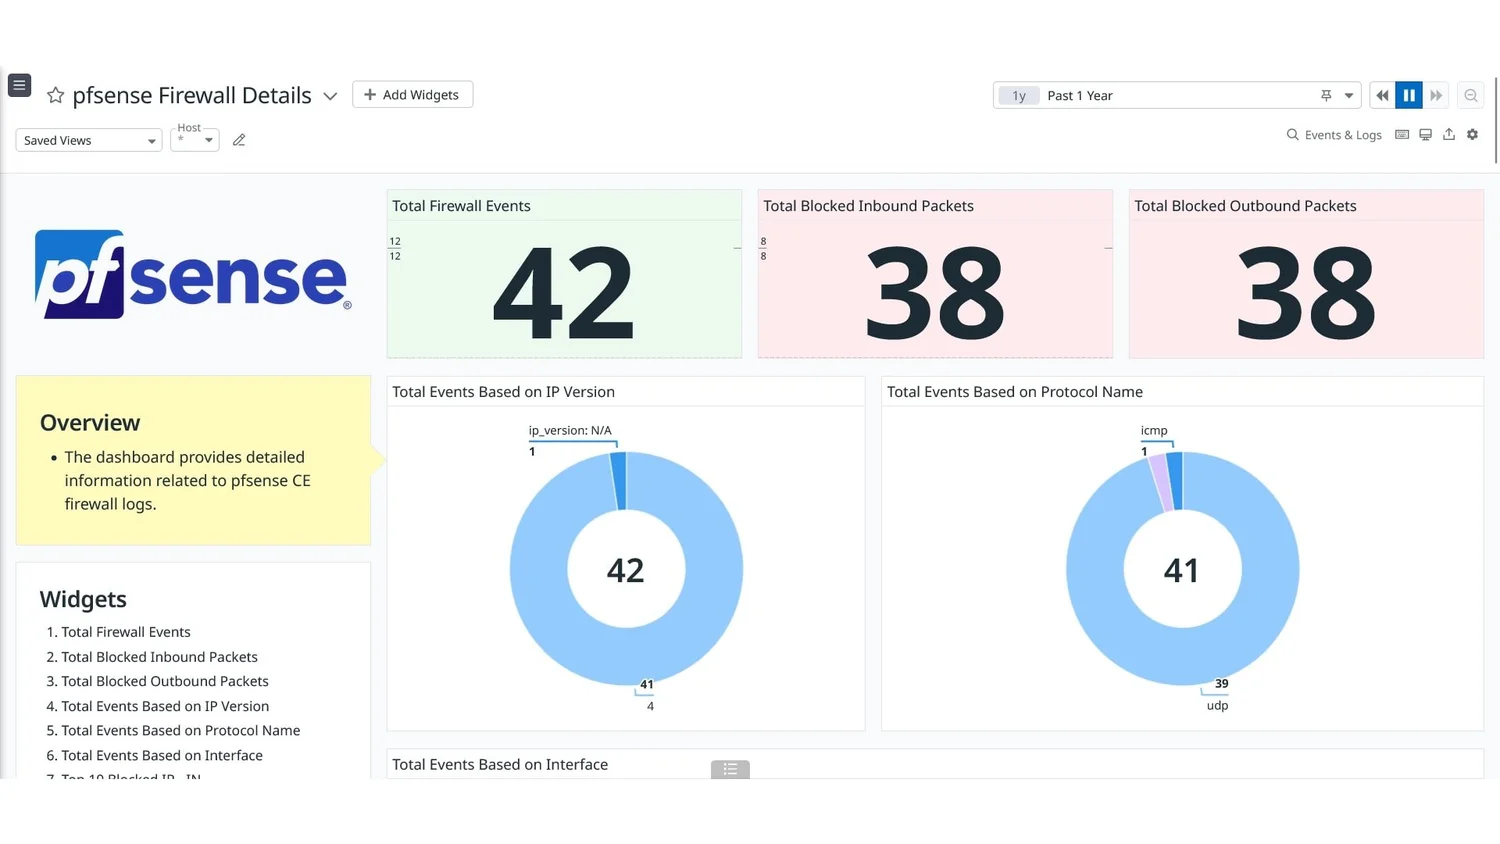The image size is (1500, 844).
Task: Expand the Past 1 Year time selector
Action: click(1346, 95)
